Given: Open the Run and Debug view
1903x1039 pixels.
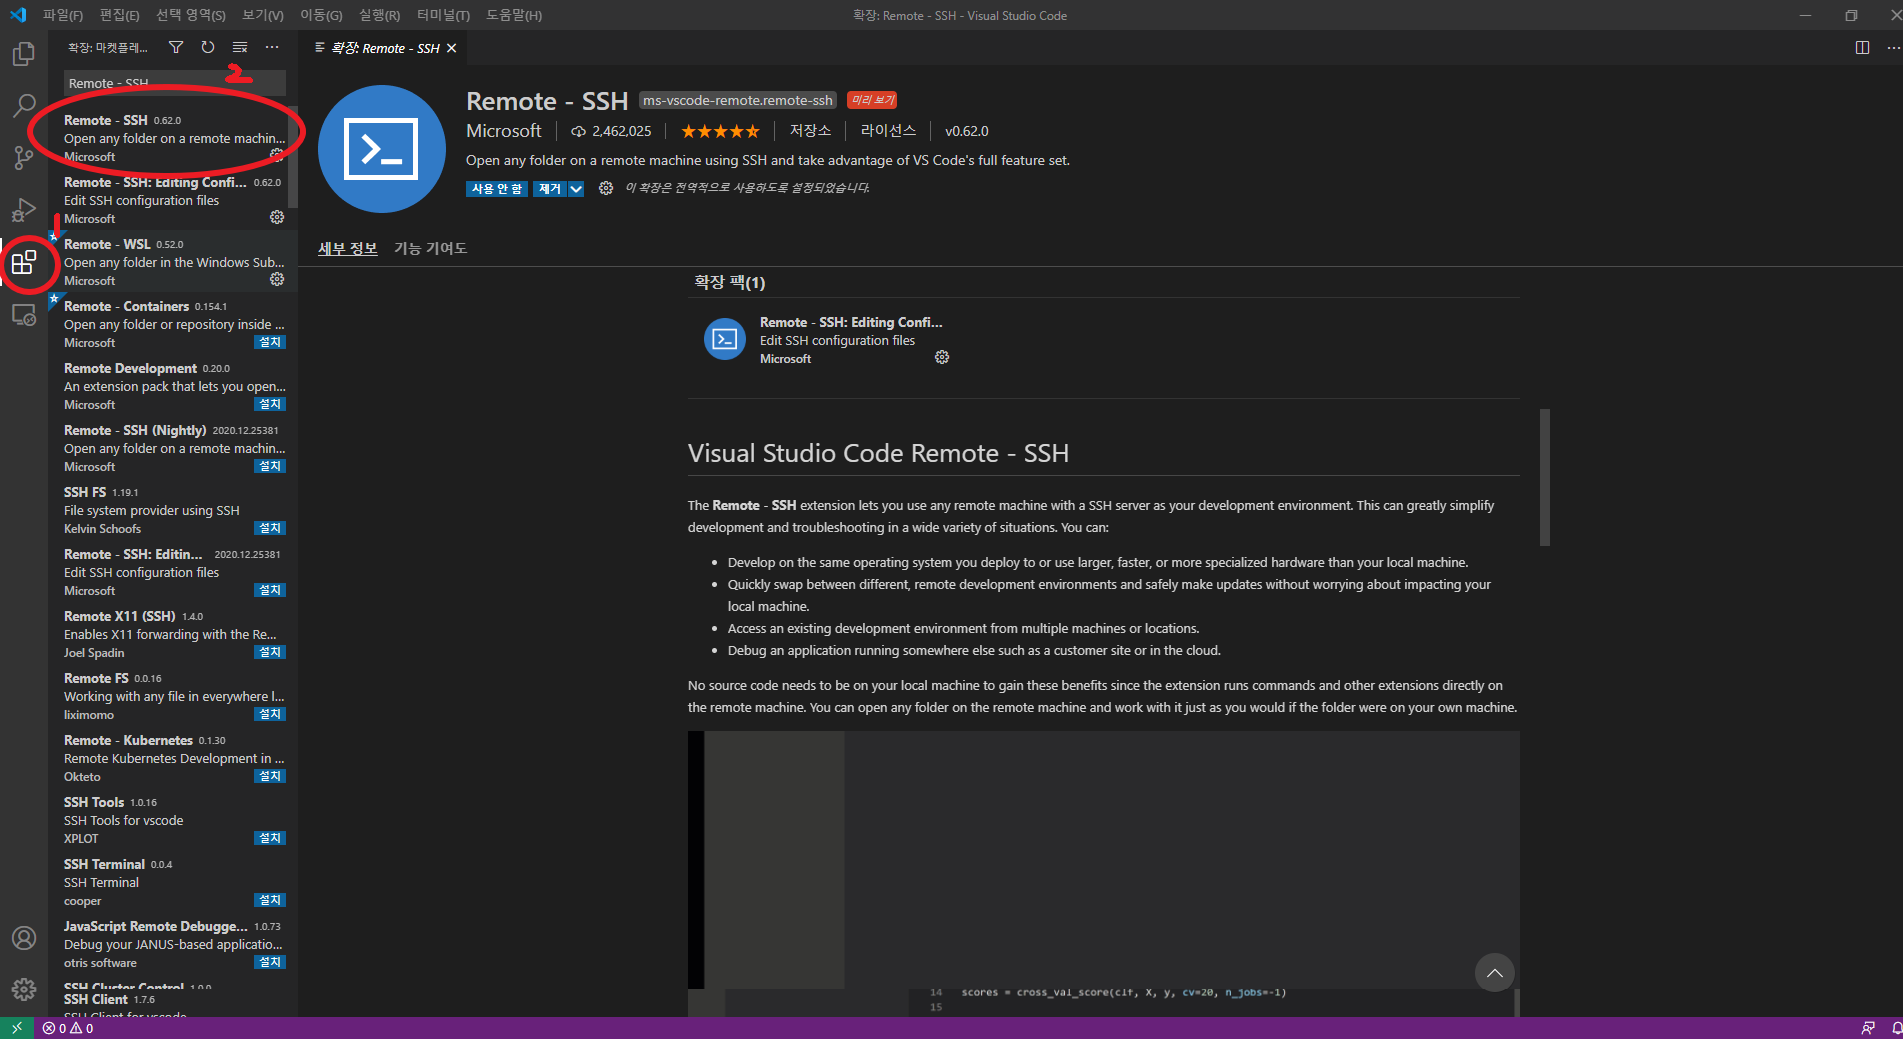Looking at the screenshot, I should click(23, 210).
